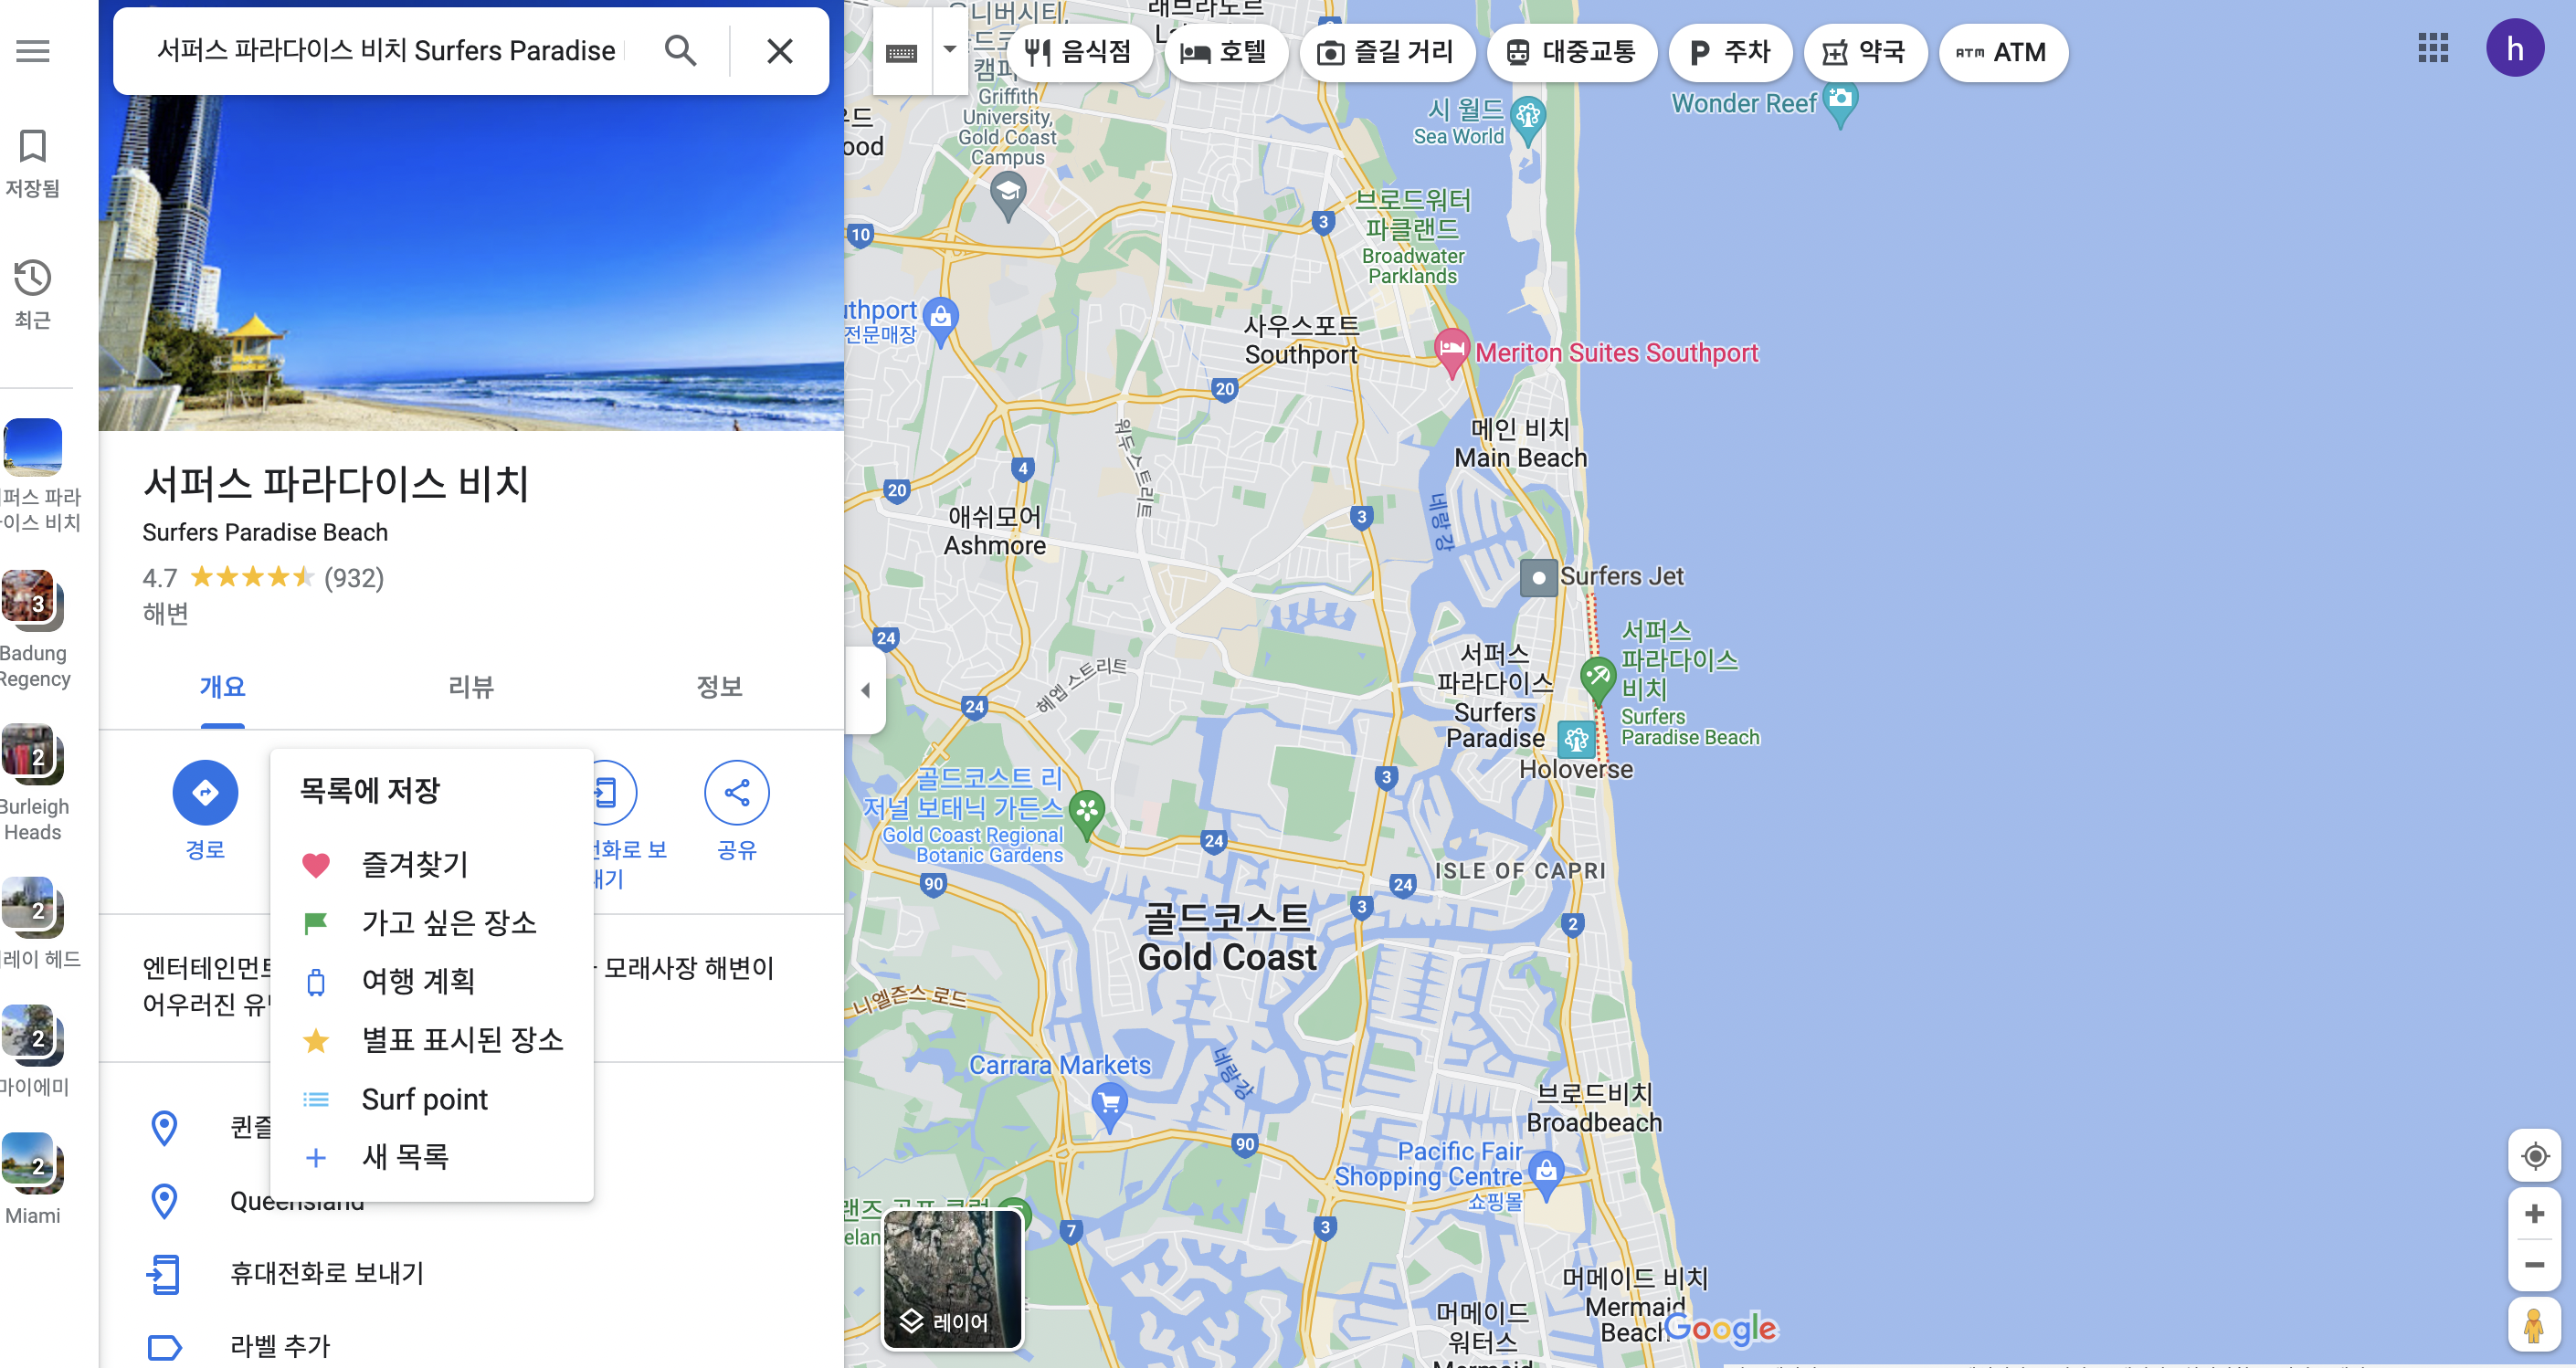Click the 공유 share icon

736,793
